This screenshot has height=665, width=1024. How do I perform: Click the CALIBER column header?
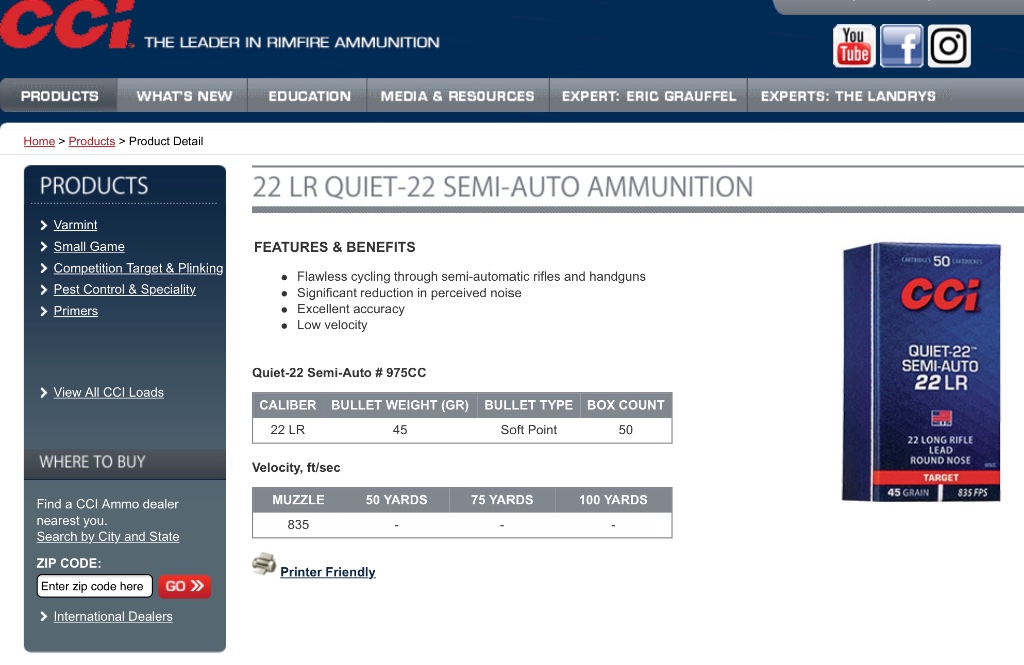(287, 405)
